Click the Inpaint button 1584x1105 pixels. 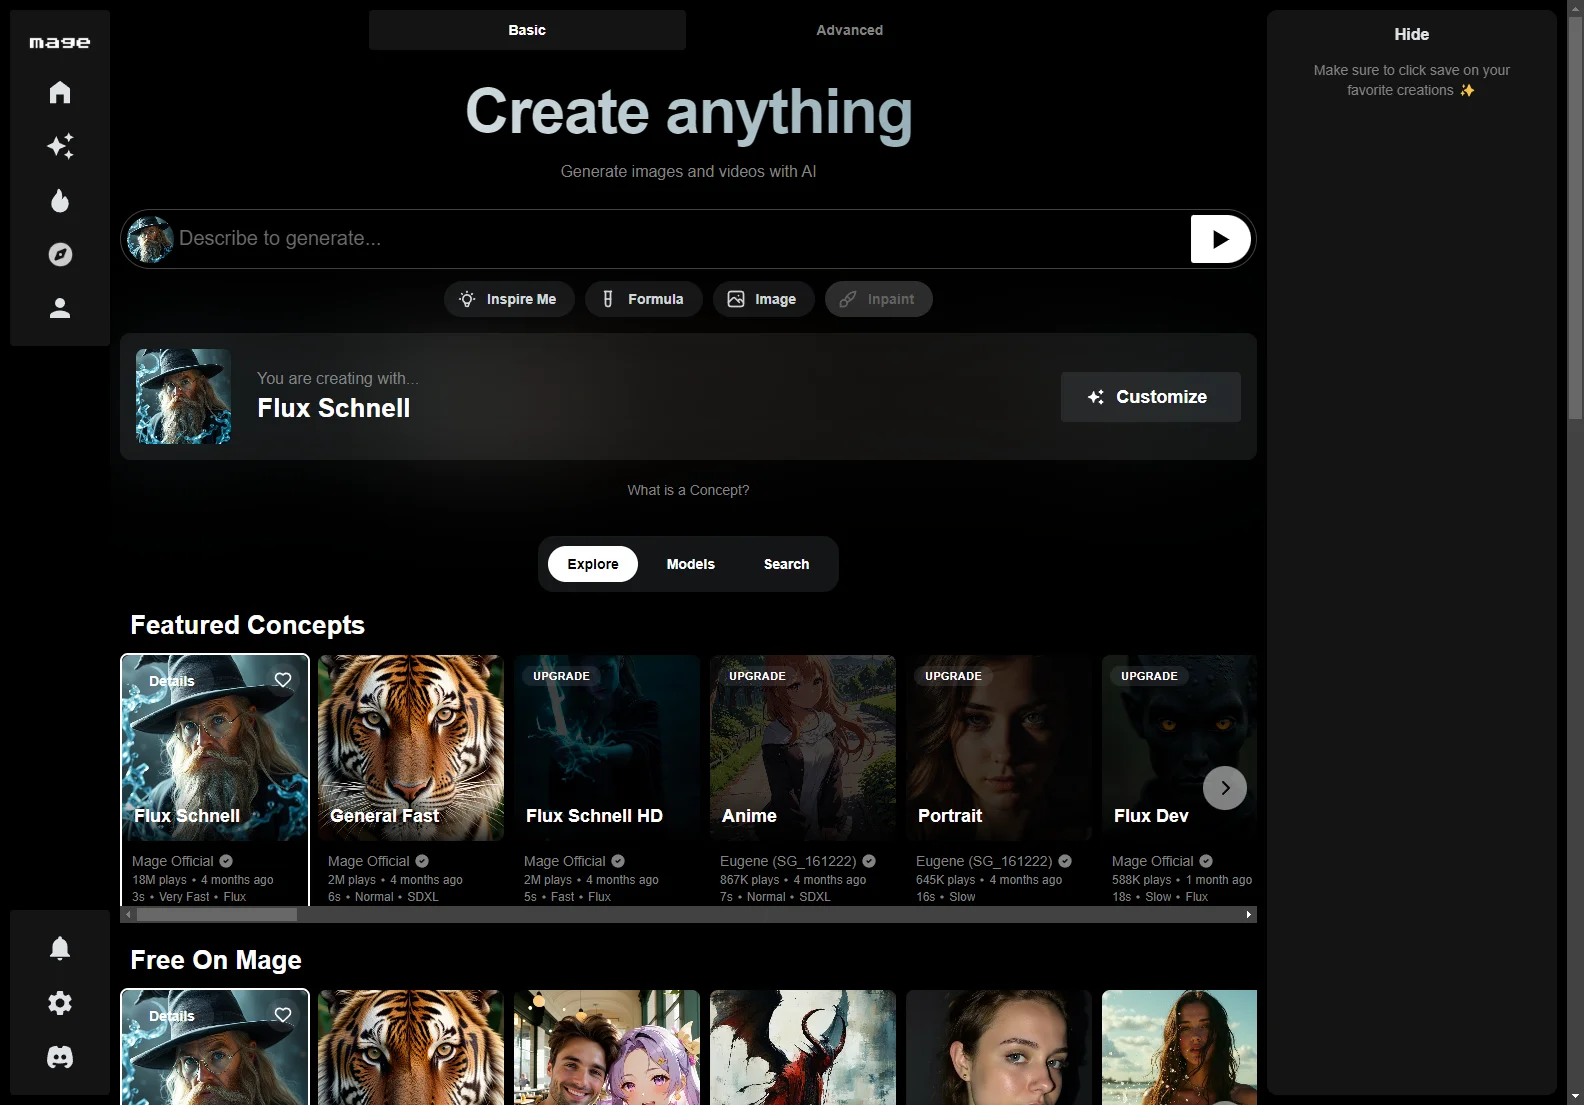point(879,299)
